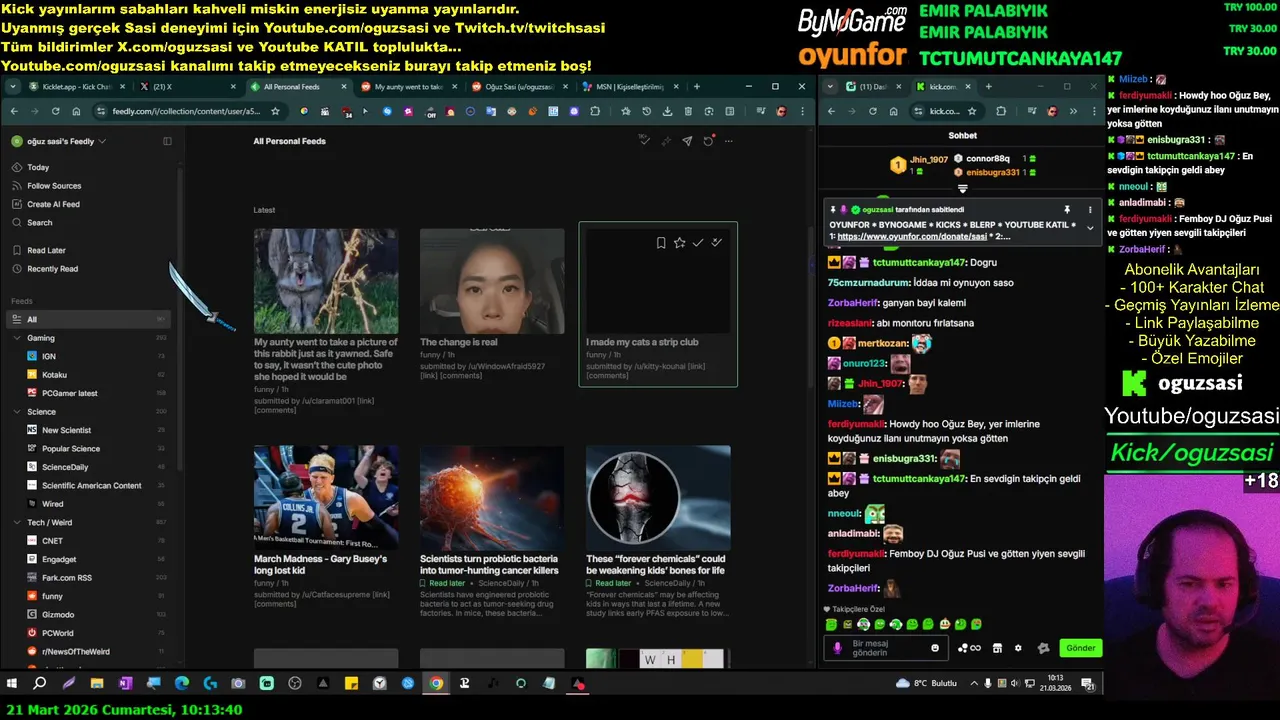Open the emoji picker in the Kick message box
1280x720 pixels.
click(x=935, y=648)
